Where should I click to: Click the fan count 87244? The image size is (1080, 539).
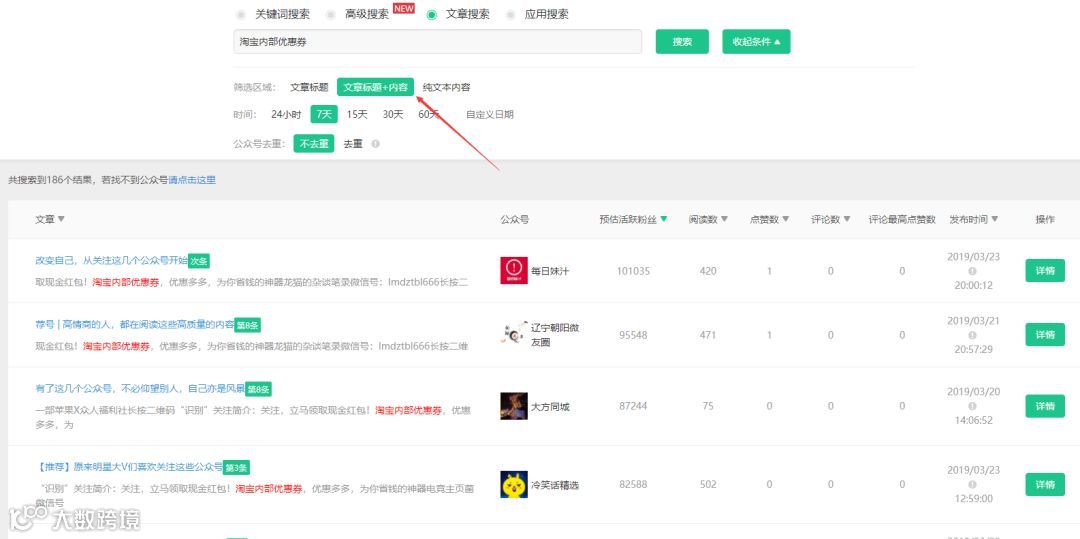(x=633, y=406)
